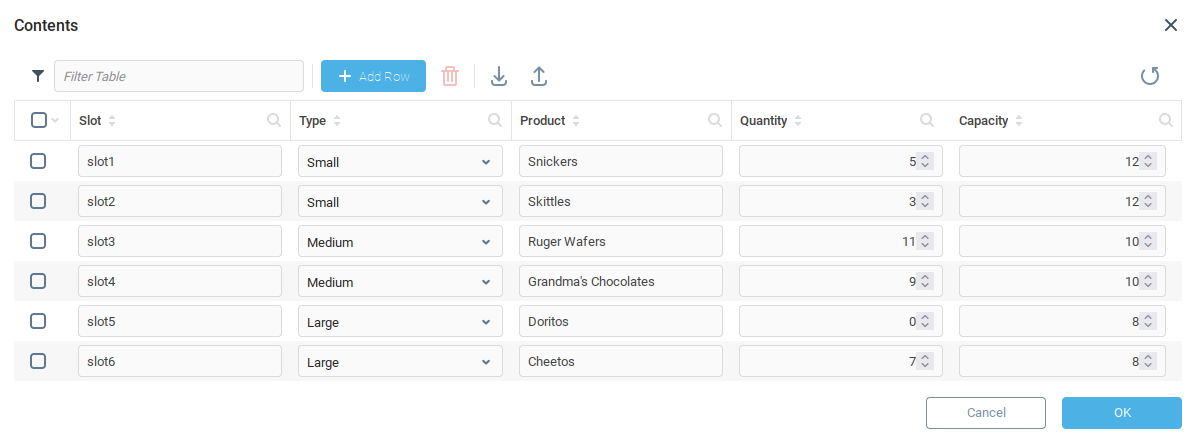Screen dimensions: 1193x441
Task: Open search in the Capacity column header
Action: [1165, 121]
